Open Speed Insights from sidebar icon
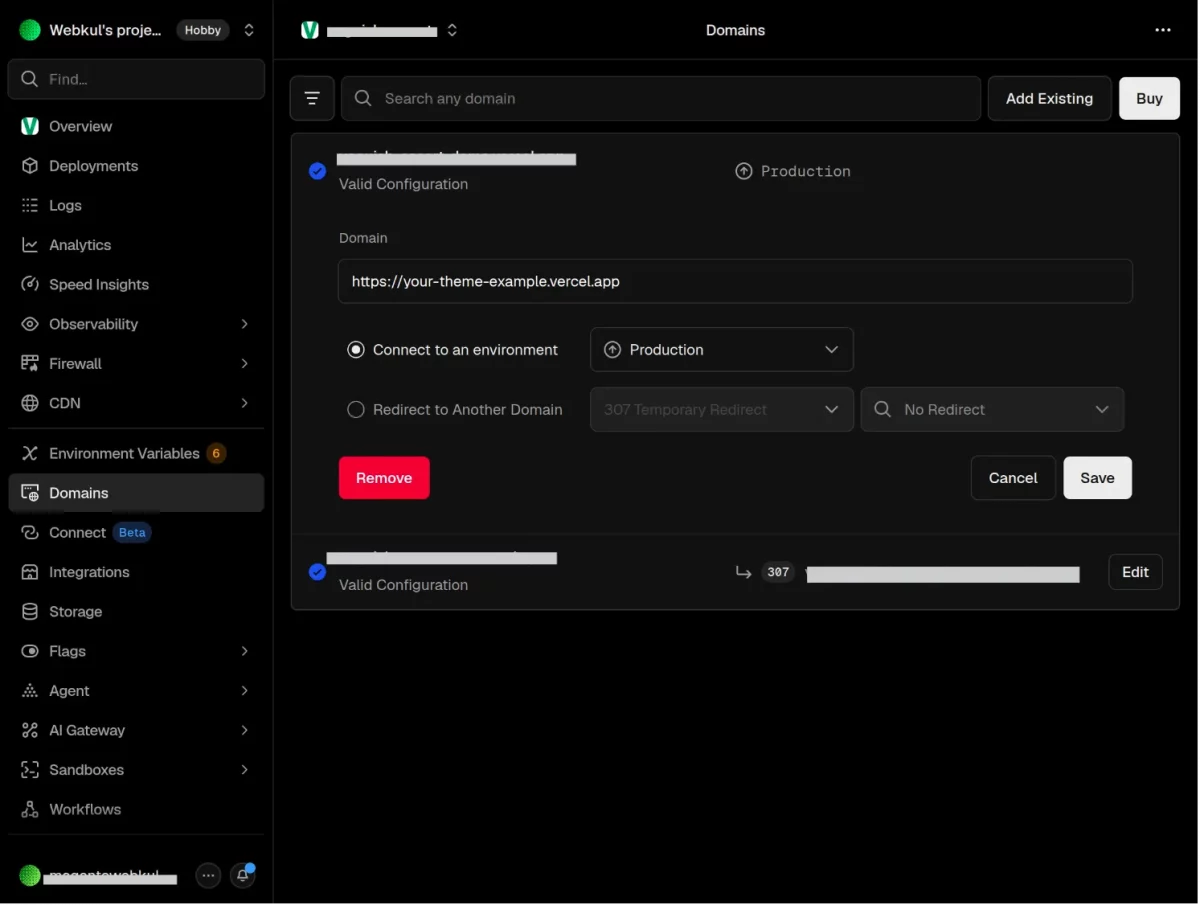This screenshot has width=1200, height=905. point(30,284)
